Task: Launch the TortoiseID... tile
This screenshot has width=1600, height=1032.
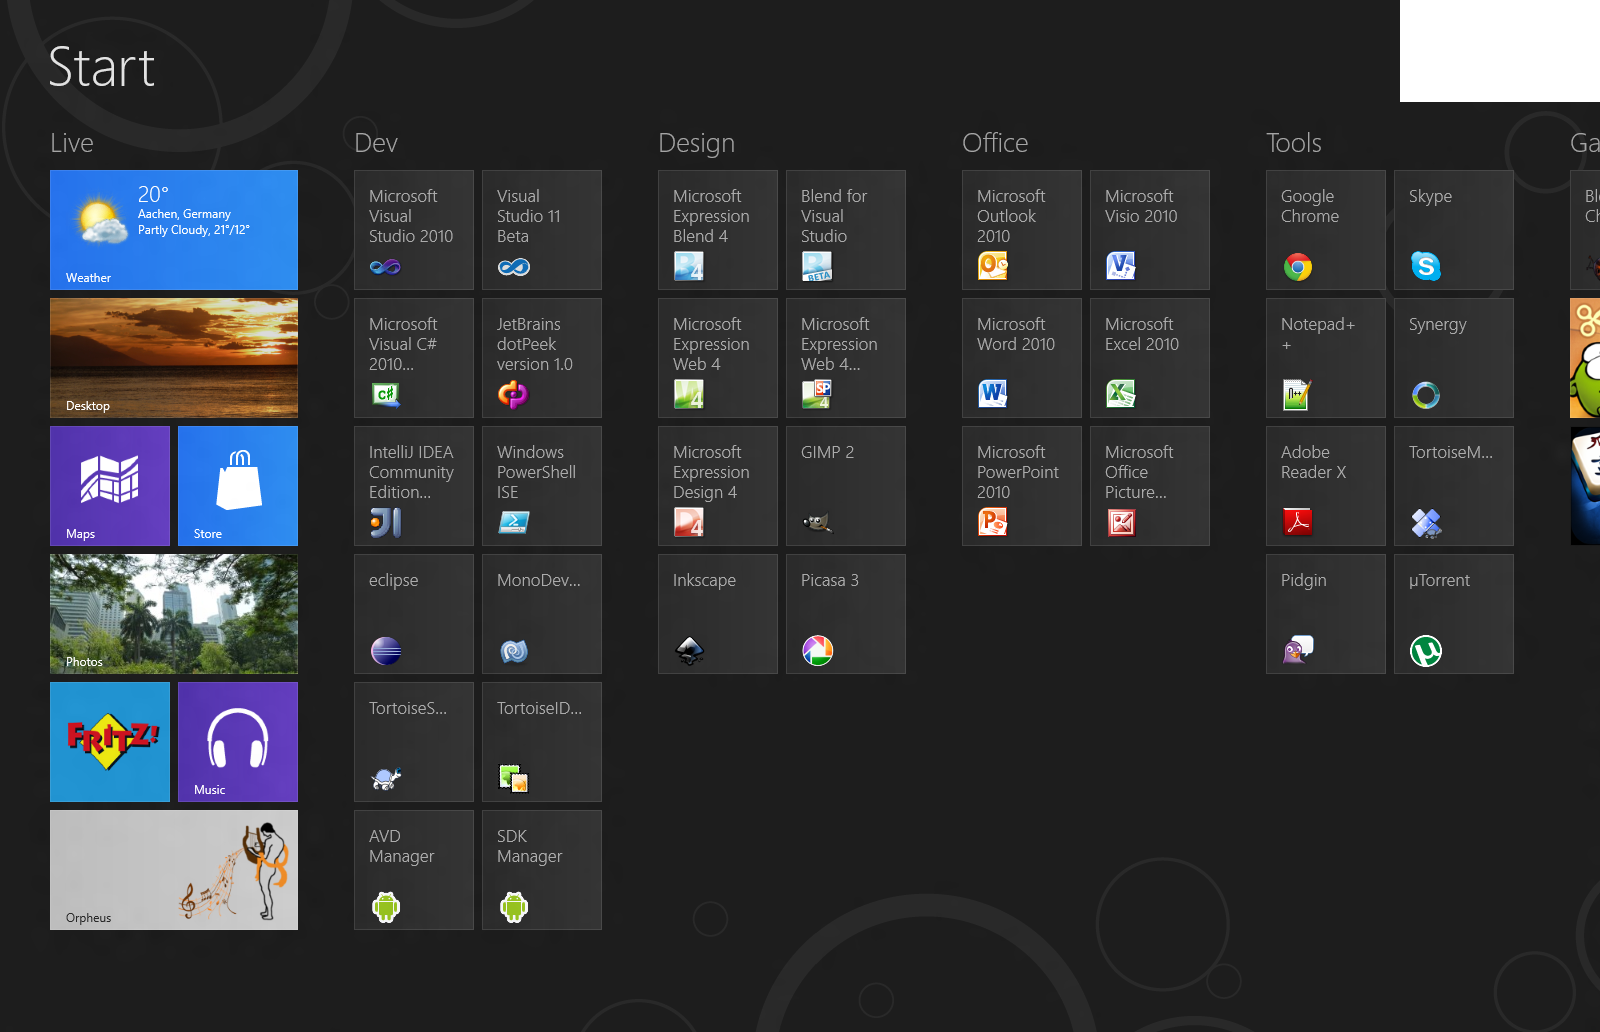Action: tap(542, 742)
